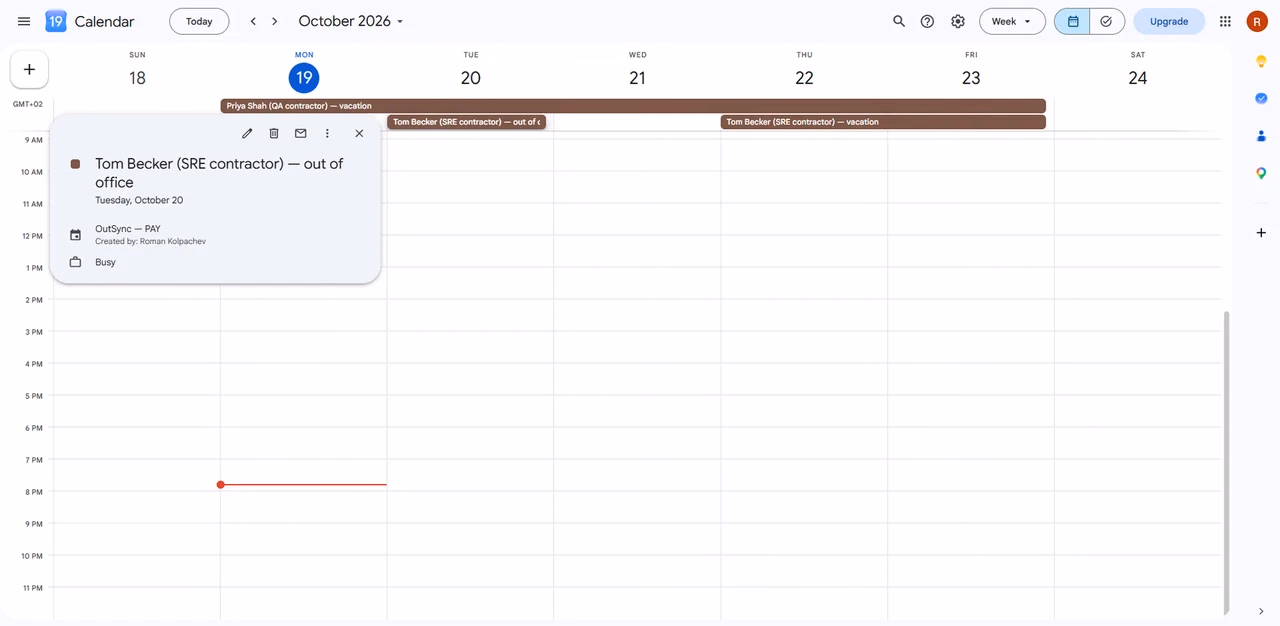Select Wednesday 21 date header
Screen dimensions: 1280x626
click(x=638, y=78)
